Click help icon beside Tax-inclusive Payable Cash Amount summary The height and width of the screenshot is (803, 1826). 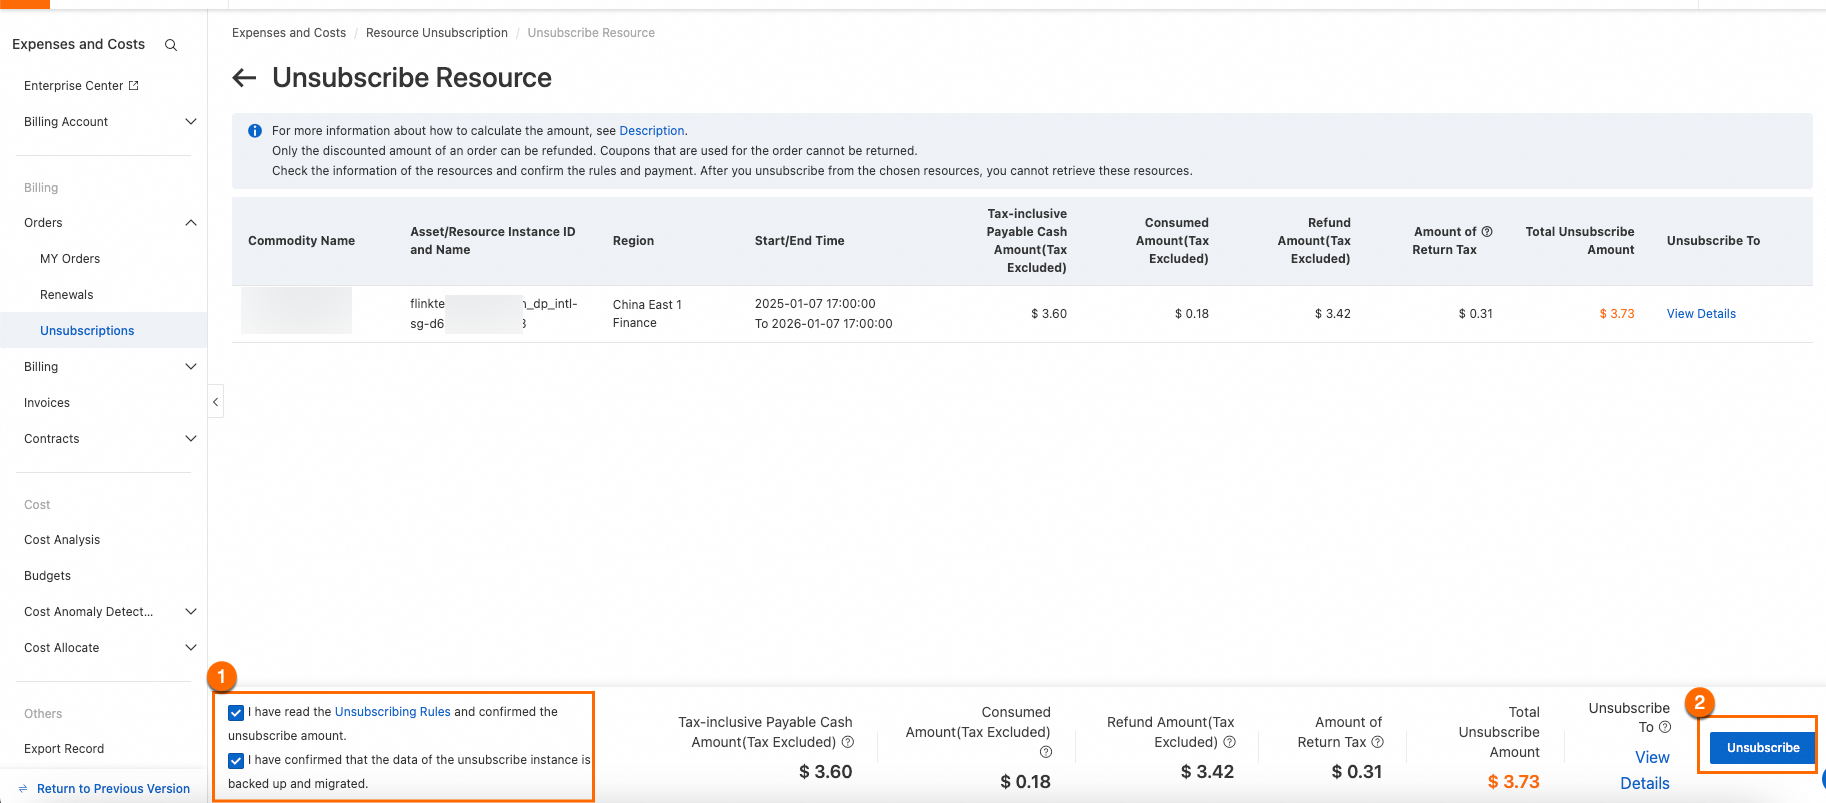coord(848,742)
